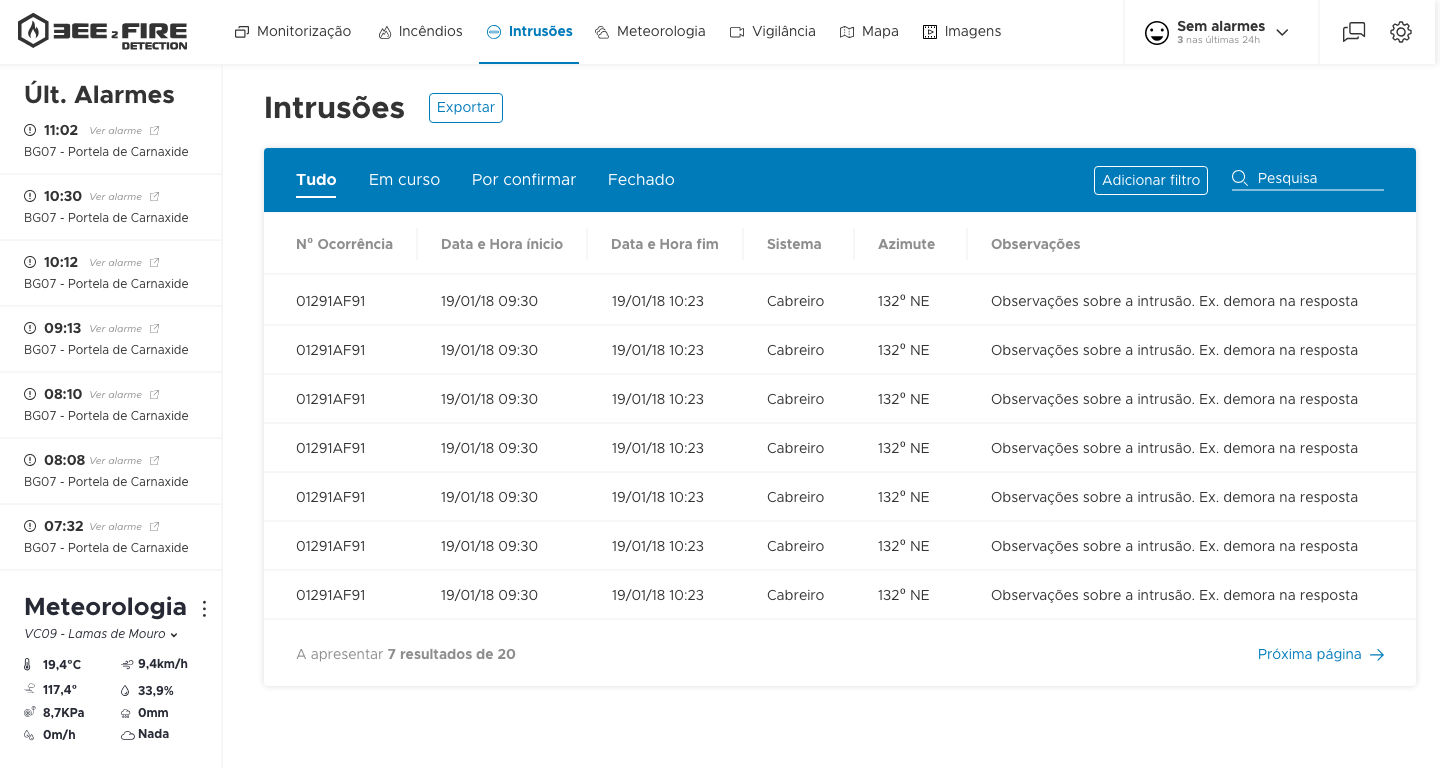Viewport: 1440px width, 768px height.
Task: Click the thermometer icon beside 19,4°C
Action: (29, 664)
